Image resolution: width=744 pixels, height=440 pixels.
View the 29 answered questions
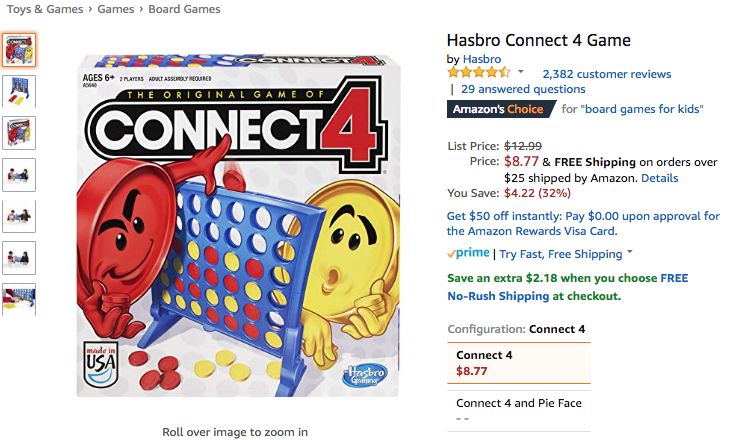(x=523, y=89)
